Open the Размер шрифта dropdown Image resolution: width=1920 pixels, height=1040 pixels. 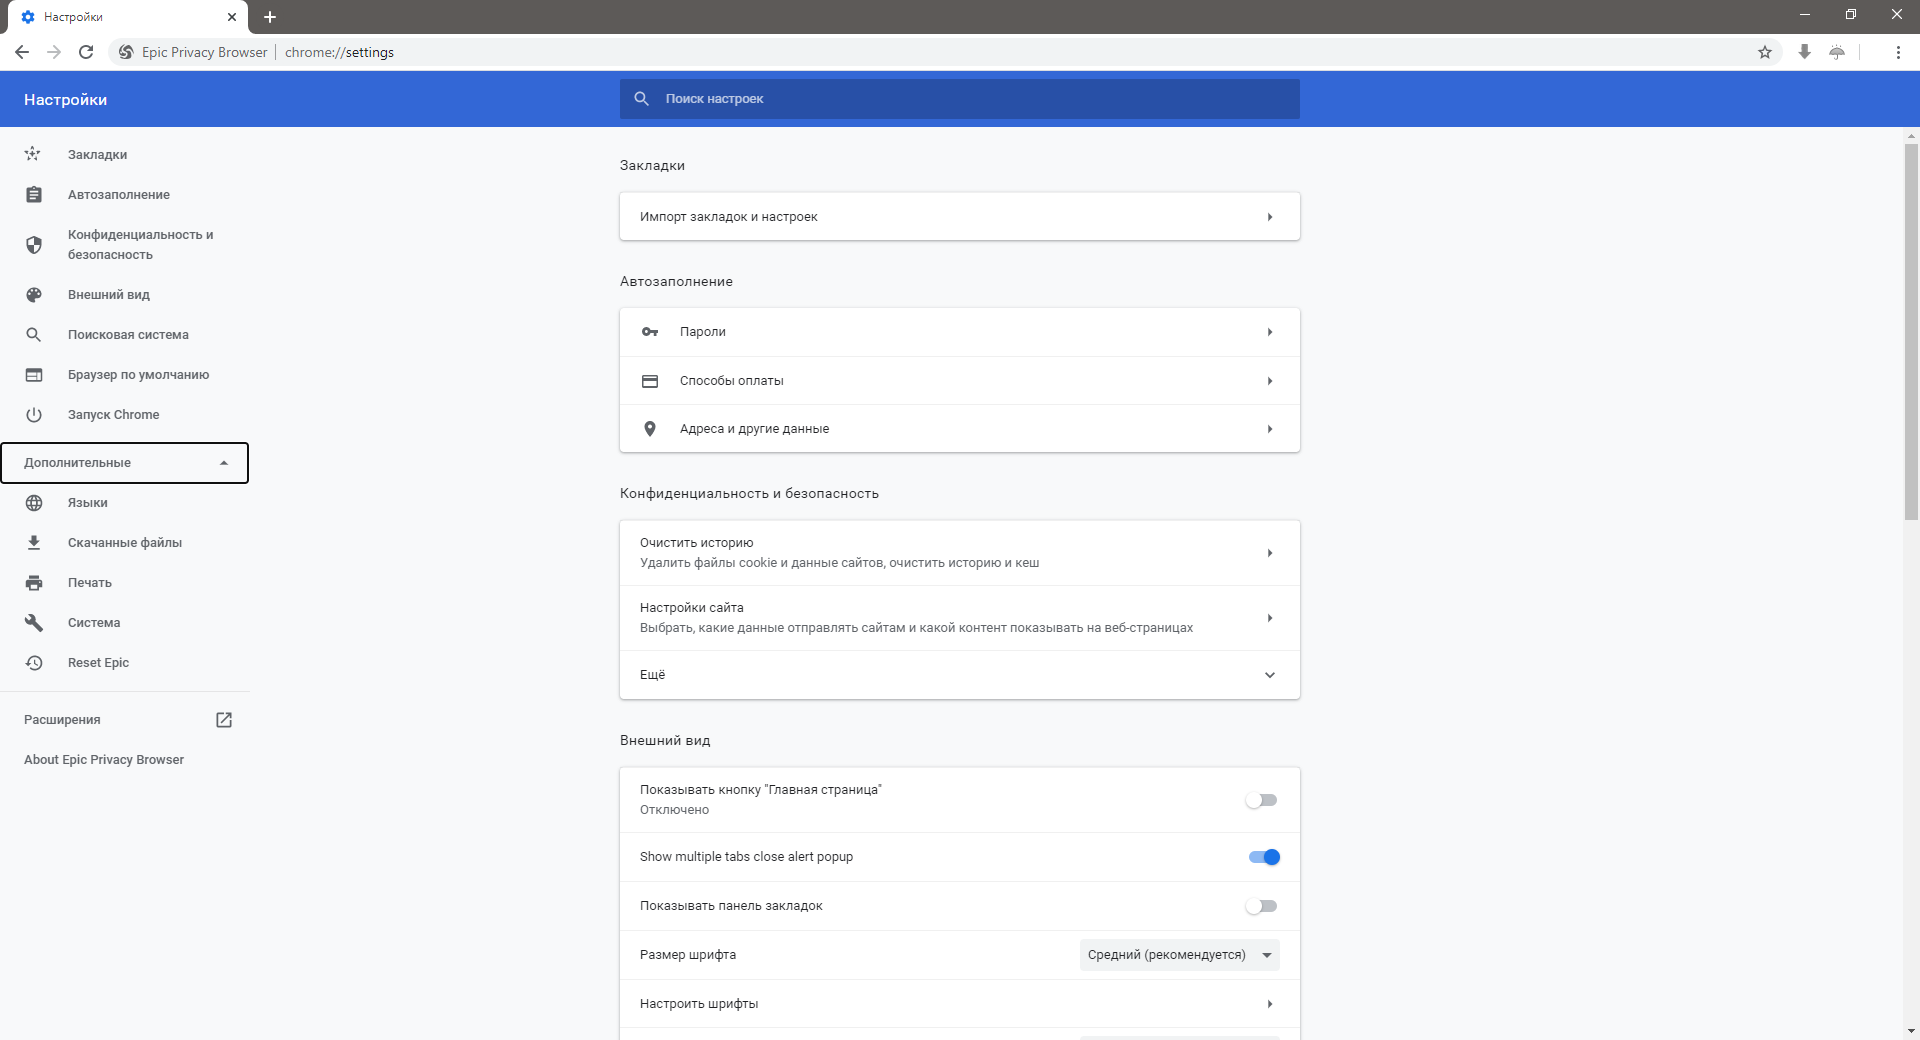click(x=1179, y=955)
